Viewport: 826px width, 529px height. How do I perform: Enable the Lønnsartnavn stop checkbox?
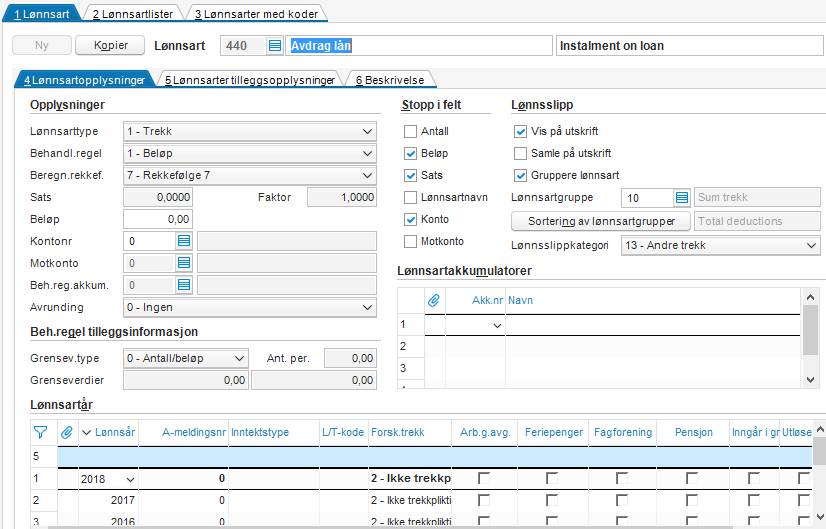click(x=410, y=198)
